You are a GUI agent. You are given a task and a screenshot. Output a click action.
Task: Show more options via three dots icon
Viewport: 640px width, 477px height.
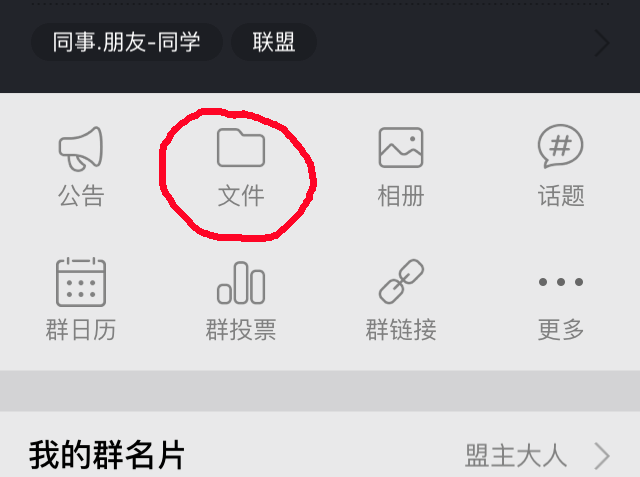(561, 282)
